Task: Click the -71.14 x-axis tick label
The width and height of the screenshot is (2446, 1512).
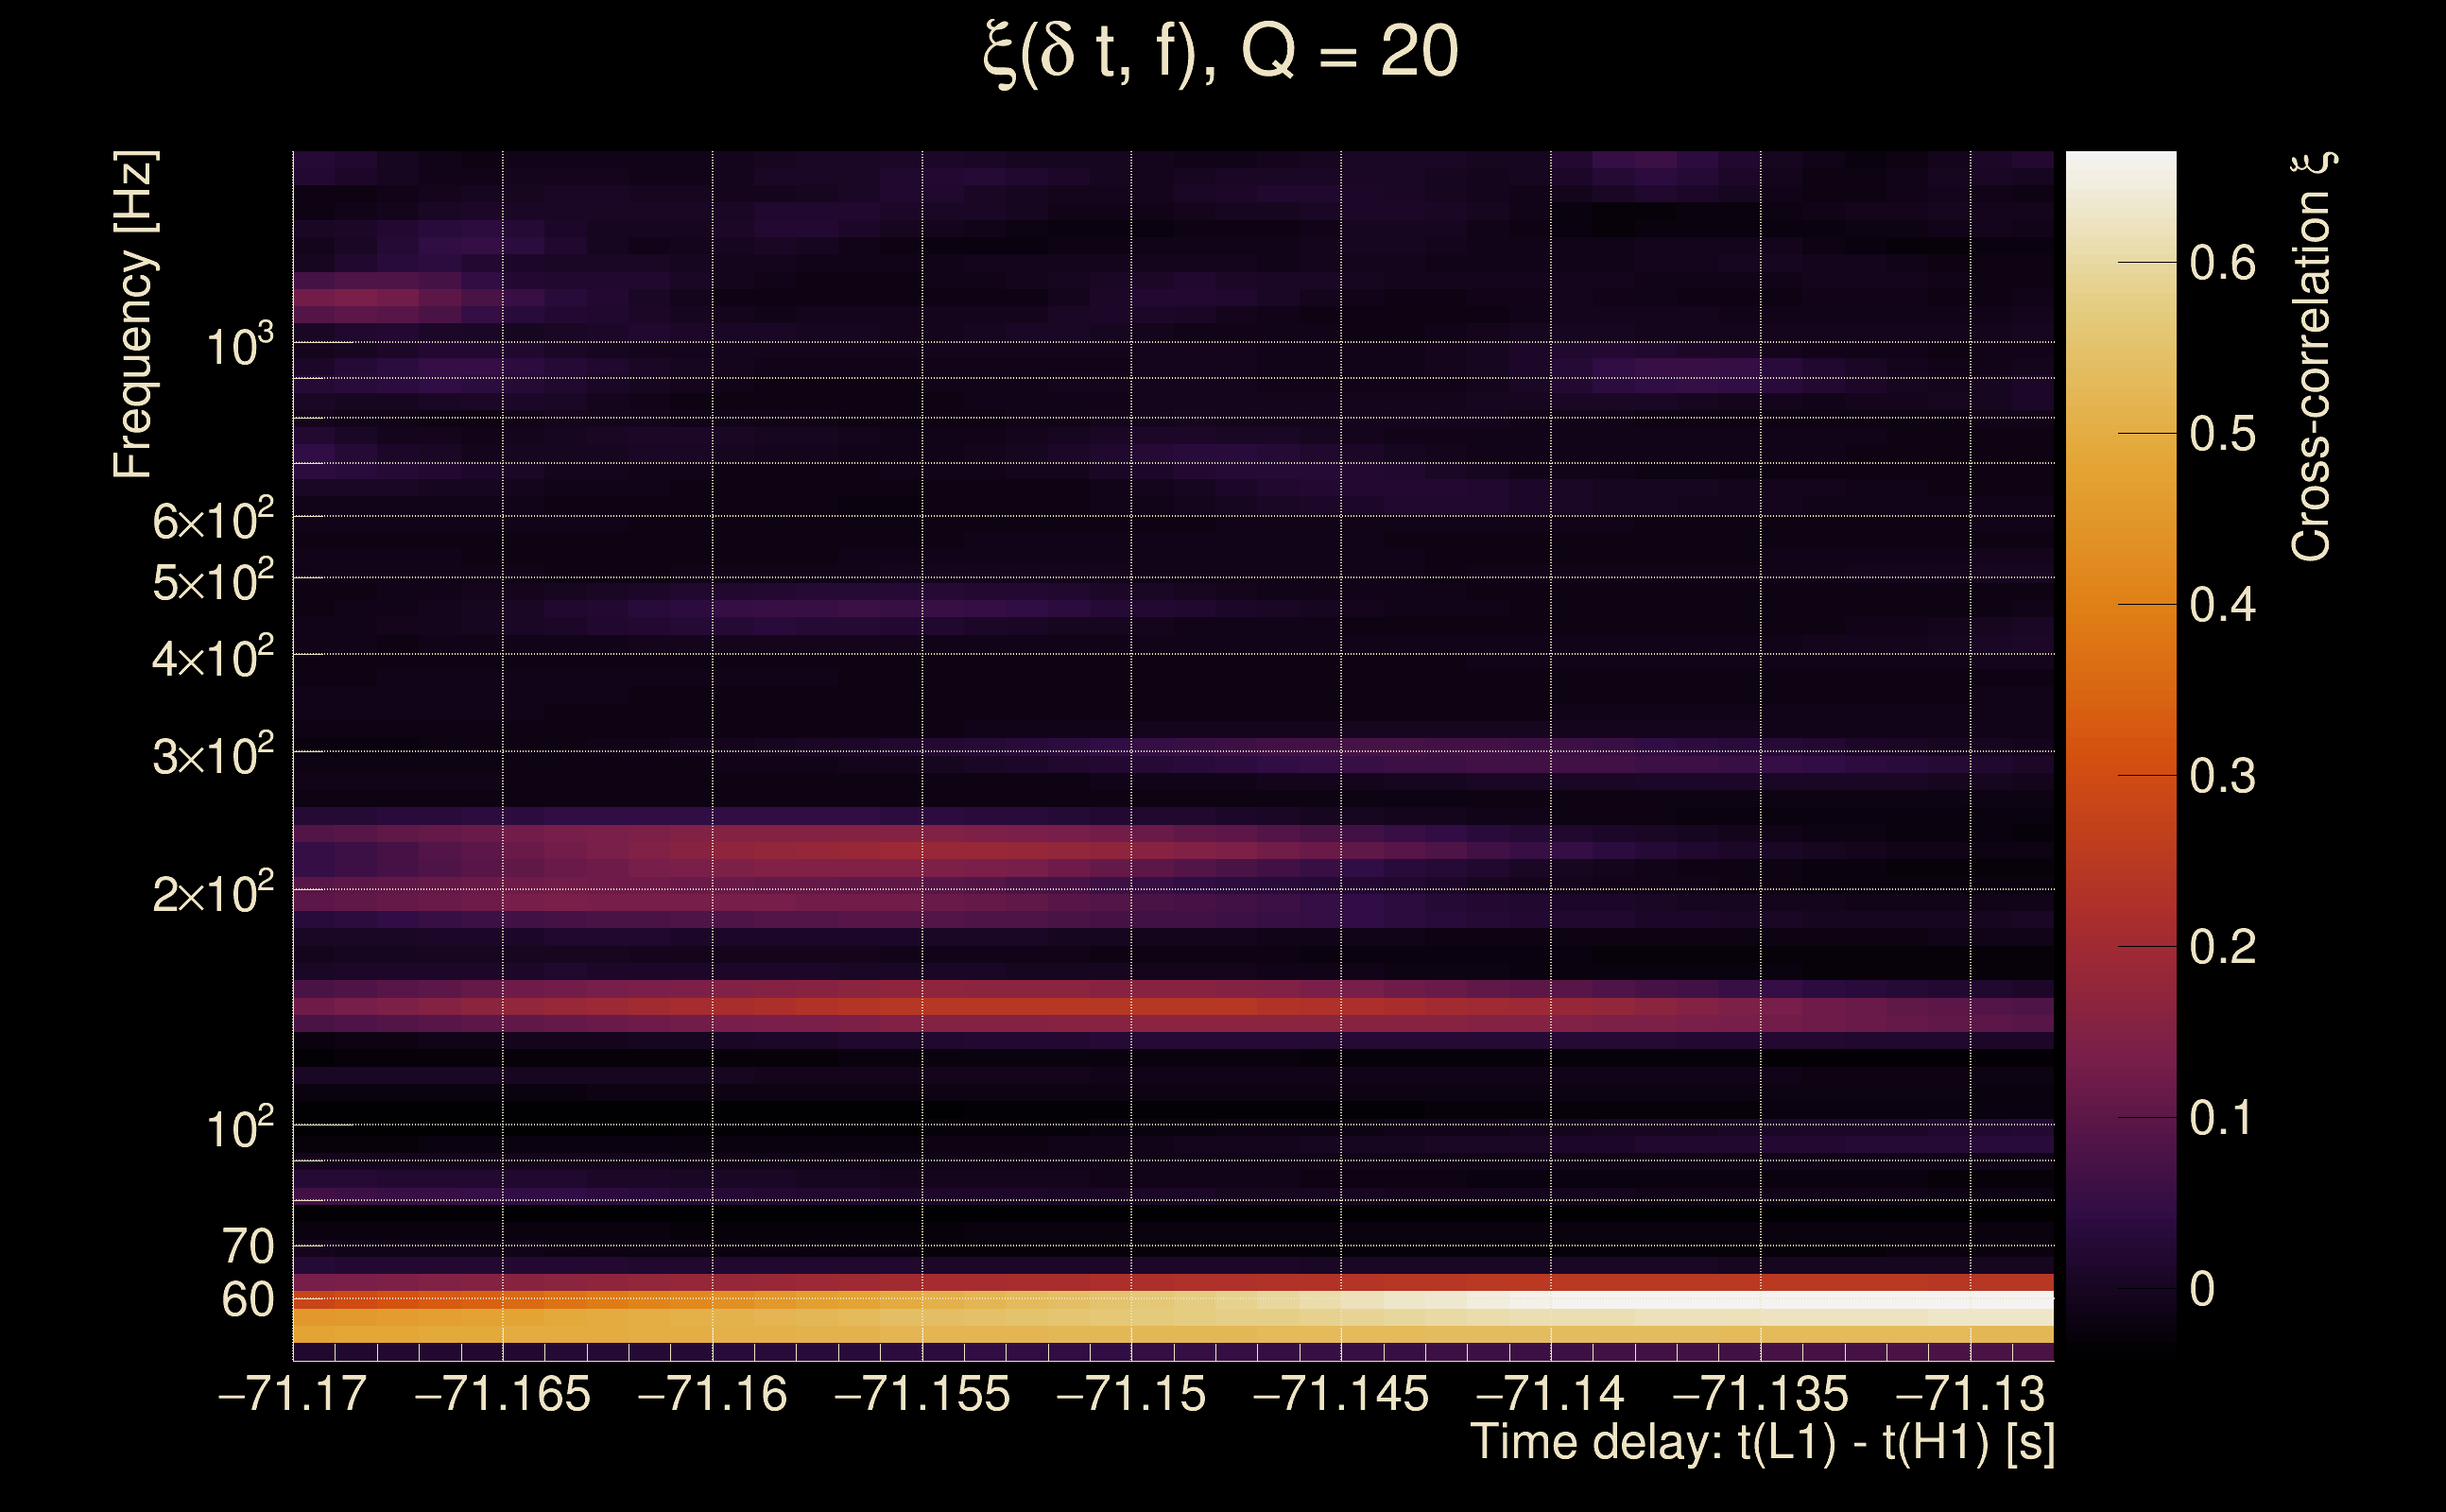Action: (x=1550, y=1394)
